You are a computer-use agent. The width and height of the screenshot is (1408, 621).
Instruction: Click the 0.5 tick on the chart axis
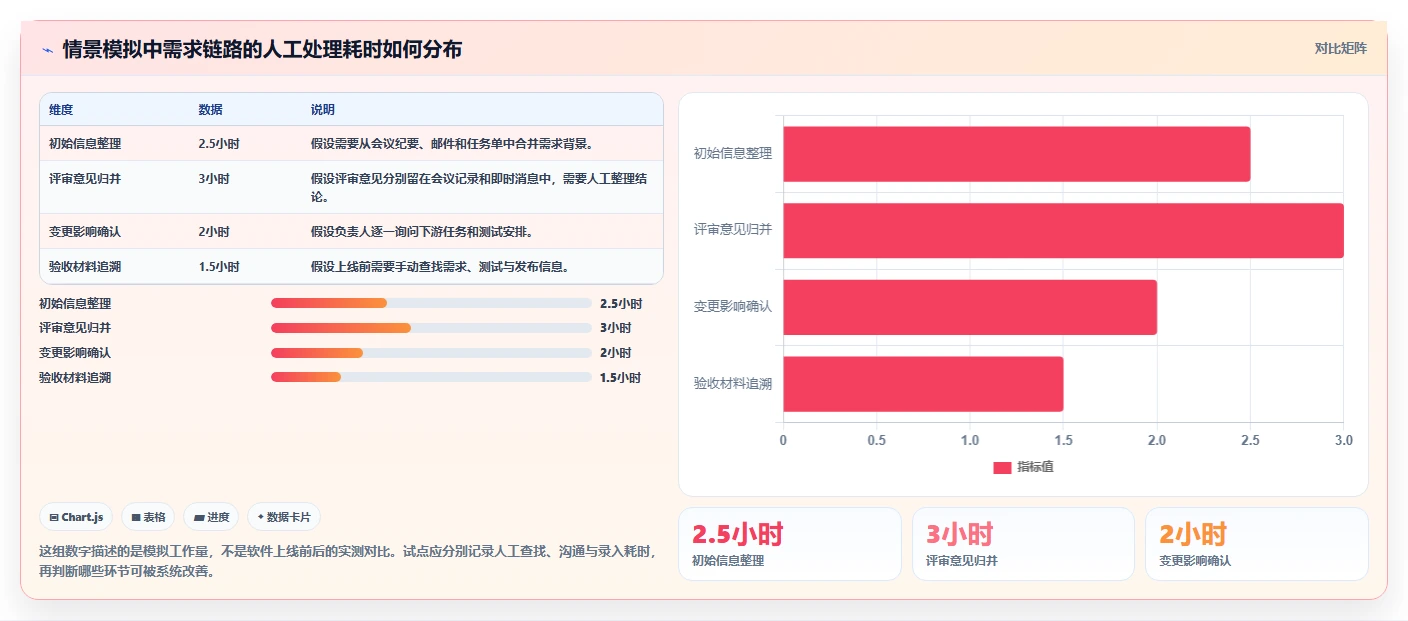(876, 440)
